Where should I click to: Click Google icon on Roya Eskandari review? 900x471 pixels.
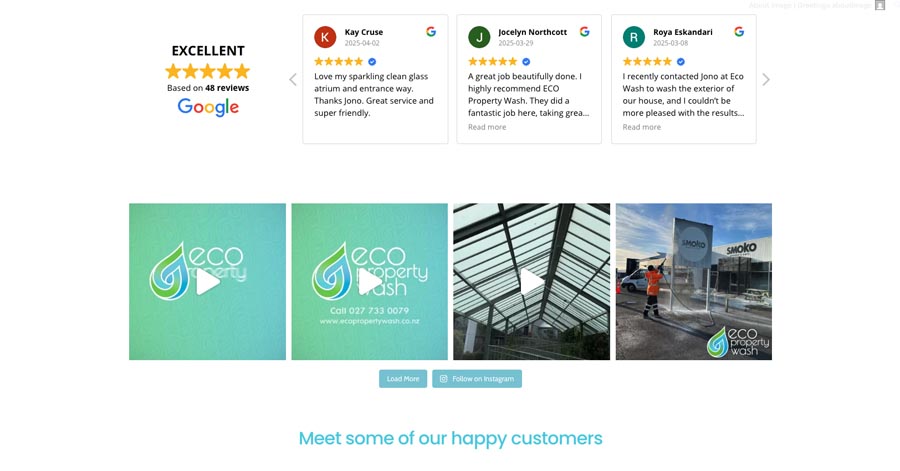coord(739,32)
